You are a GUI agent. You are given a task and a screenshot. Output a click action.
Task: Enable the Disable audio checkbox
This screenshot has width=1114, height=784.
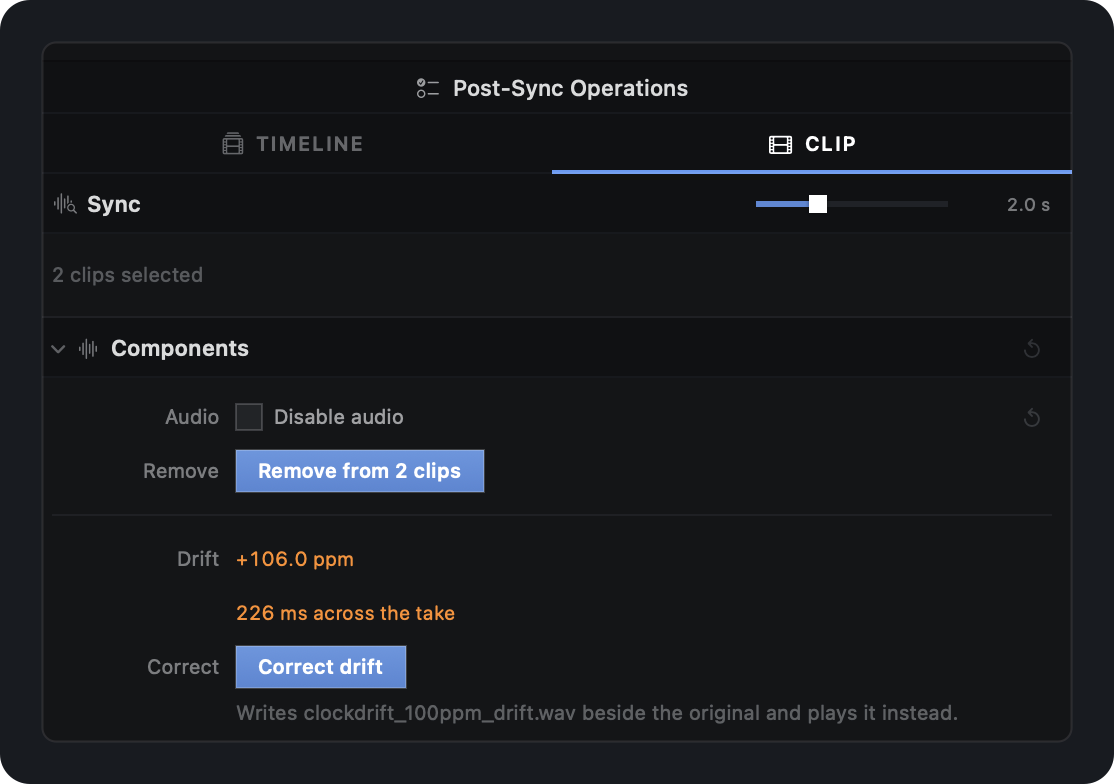[249, 417]
